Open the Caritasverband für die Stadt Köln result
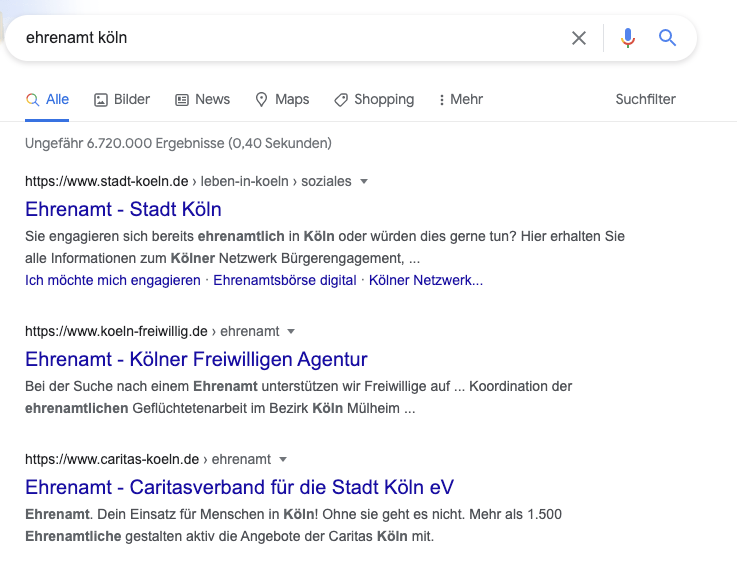The width and height of the screenshot is (737, 565). click(x=239, y=487)
